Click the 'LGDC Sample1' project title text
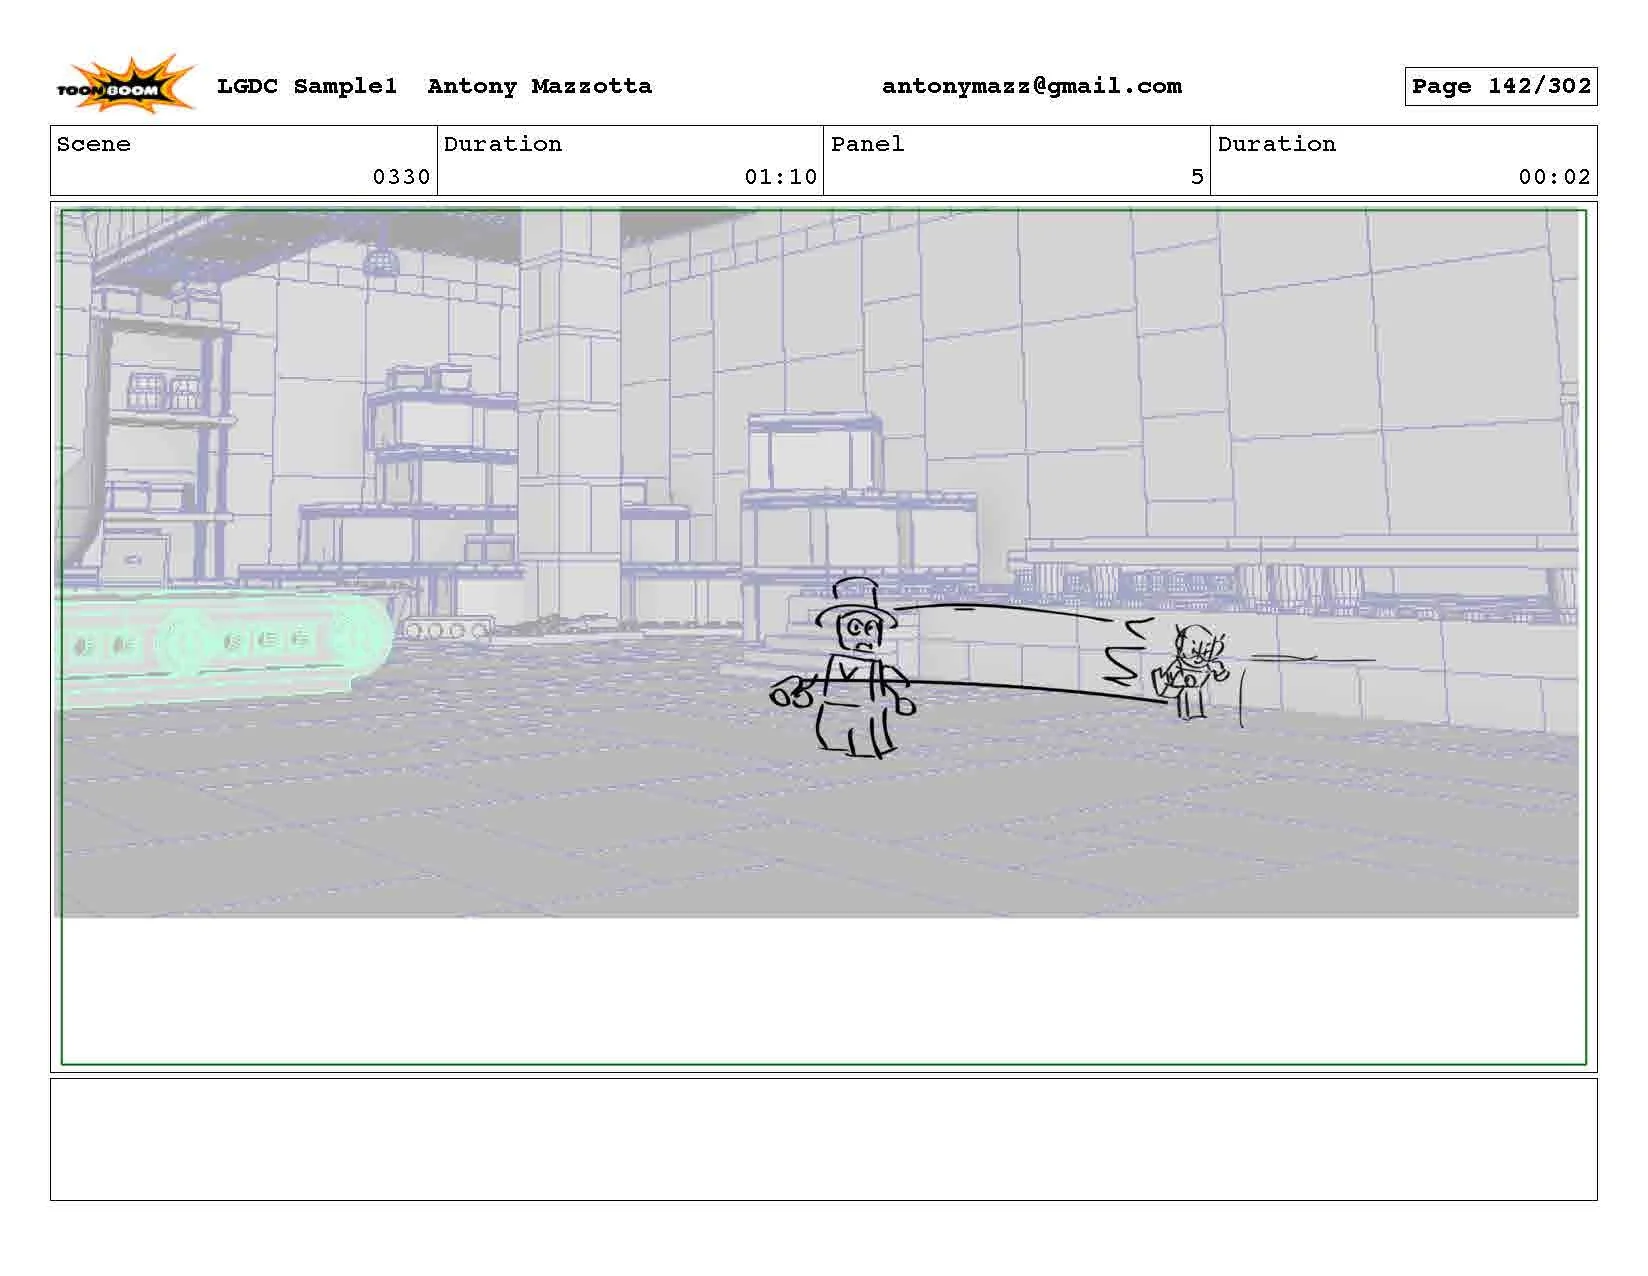The image size is (1648, 1276). [307, 86]
